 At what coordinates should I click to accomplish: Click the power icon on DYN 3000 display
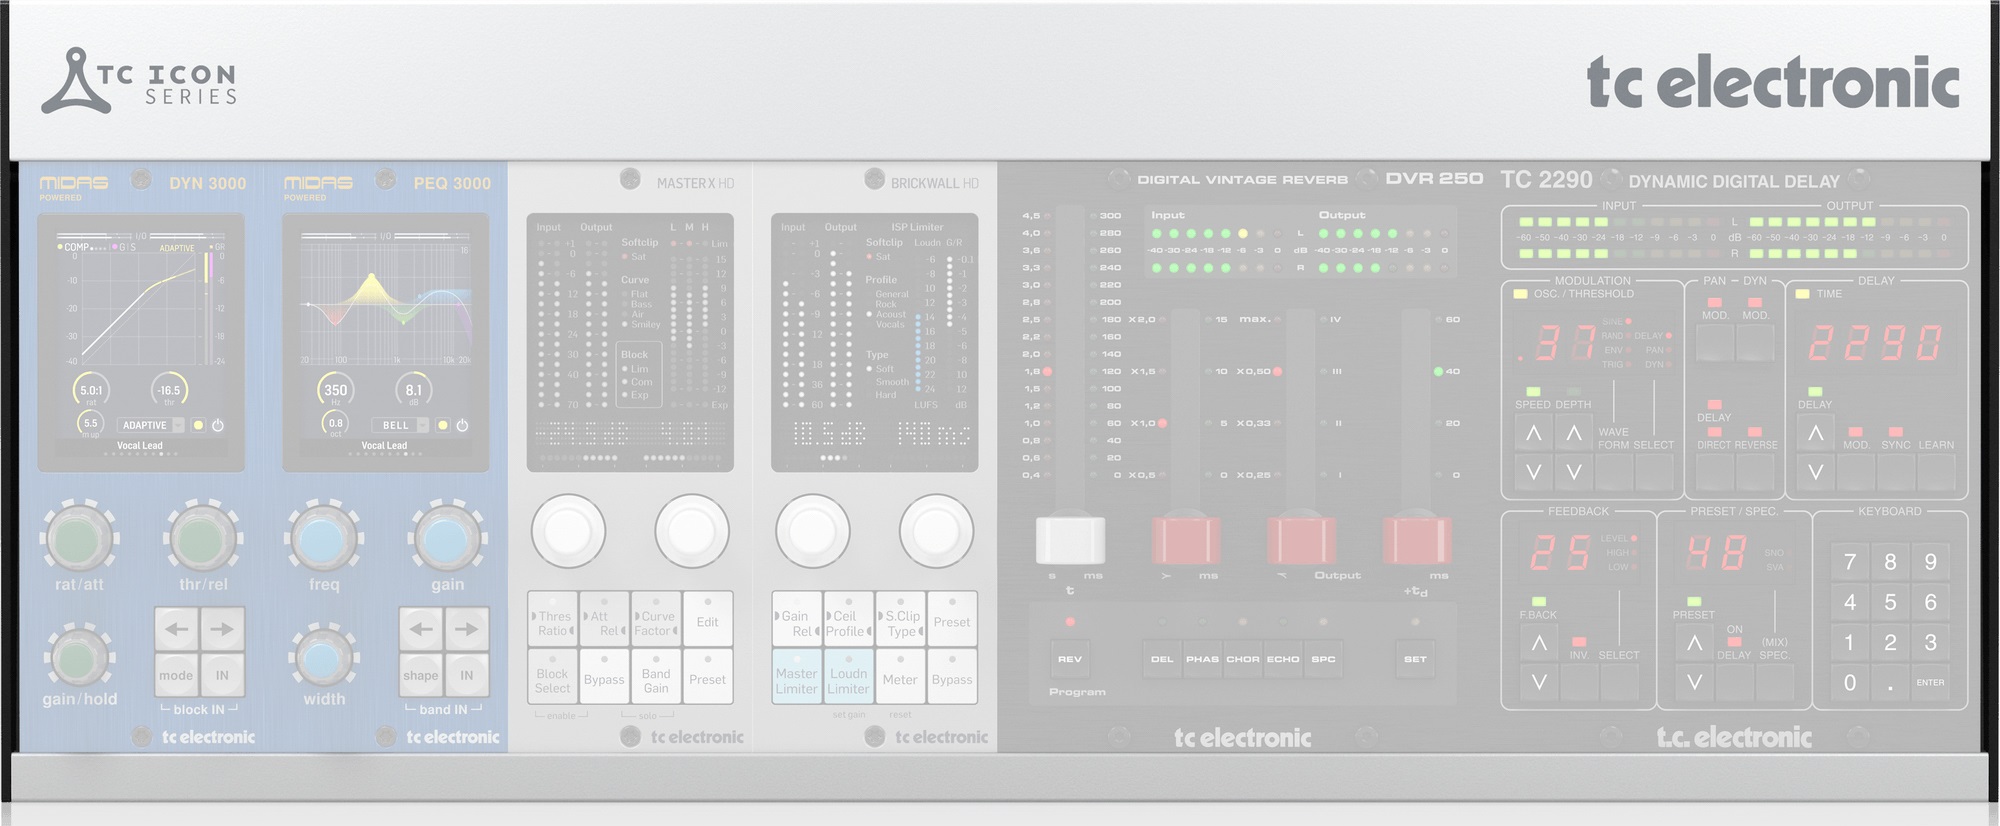tap(218, 425)
